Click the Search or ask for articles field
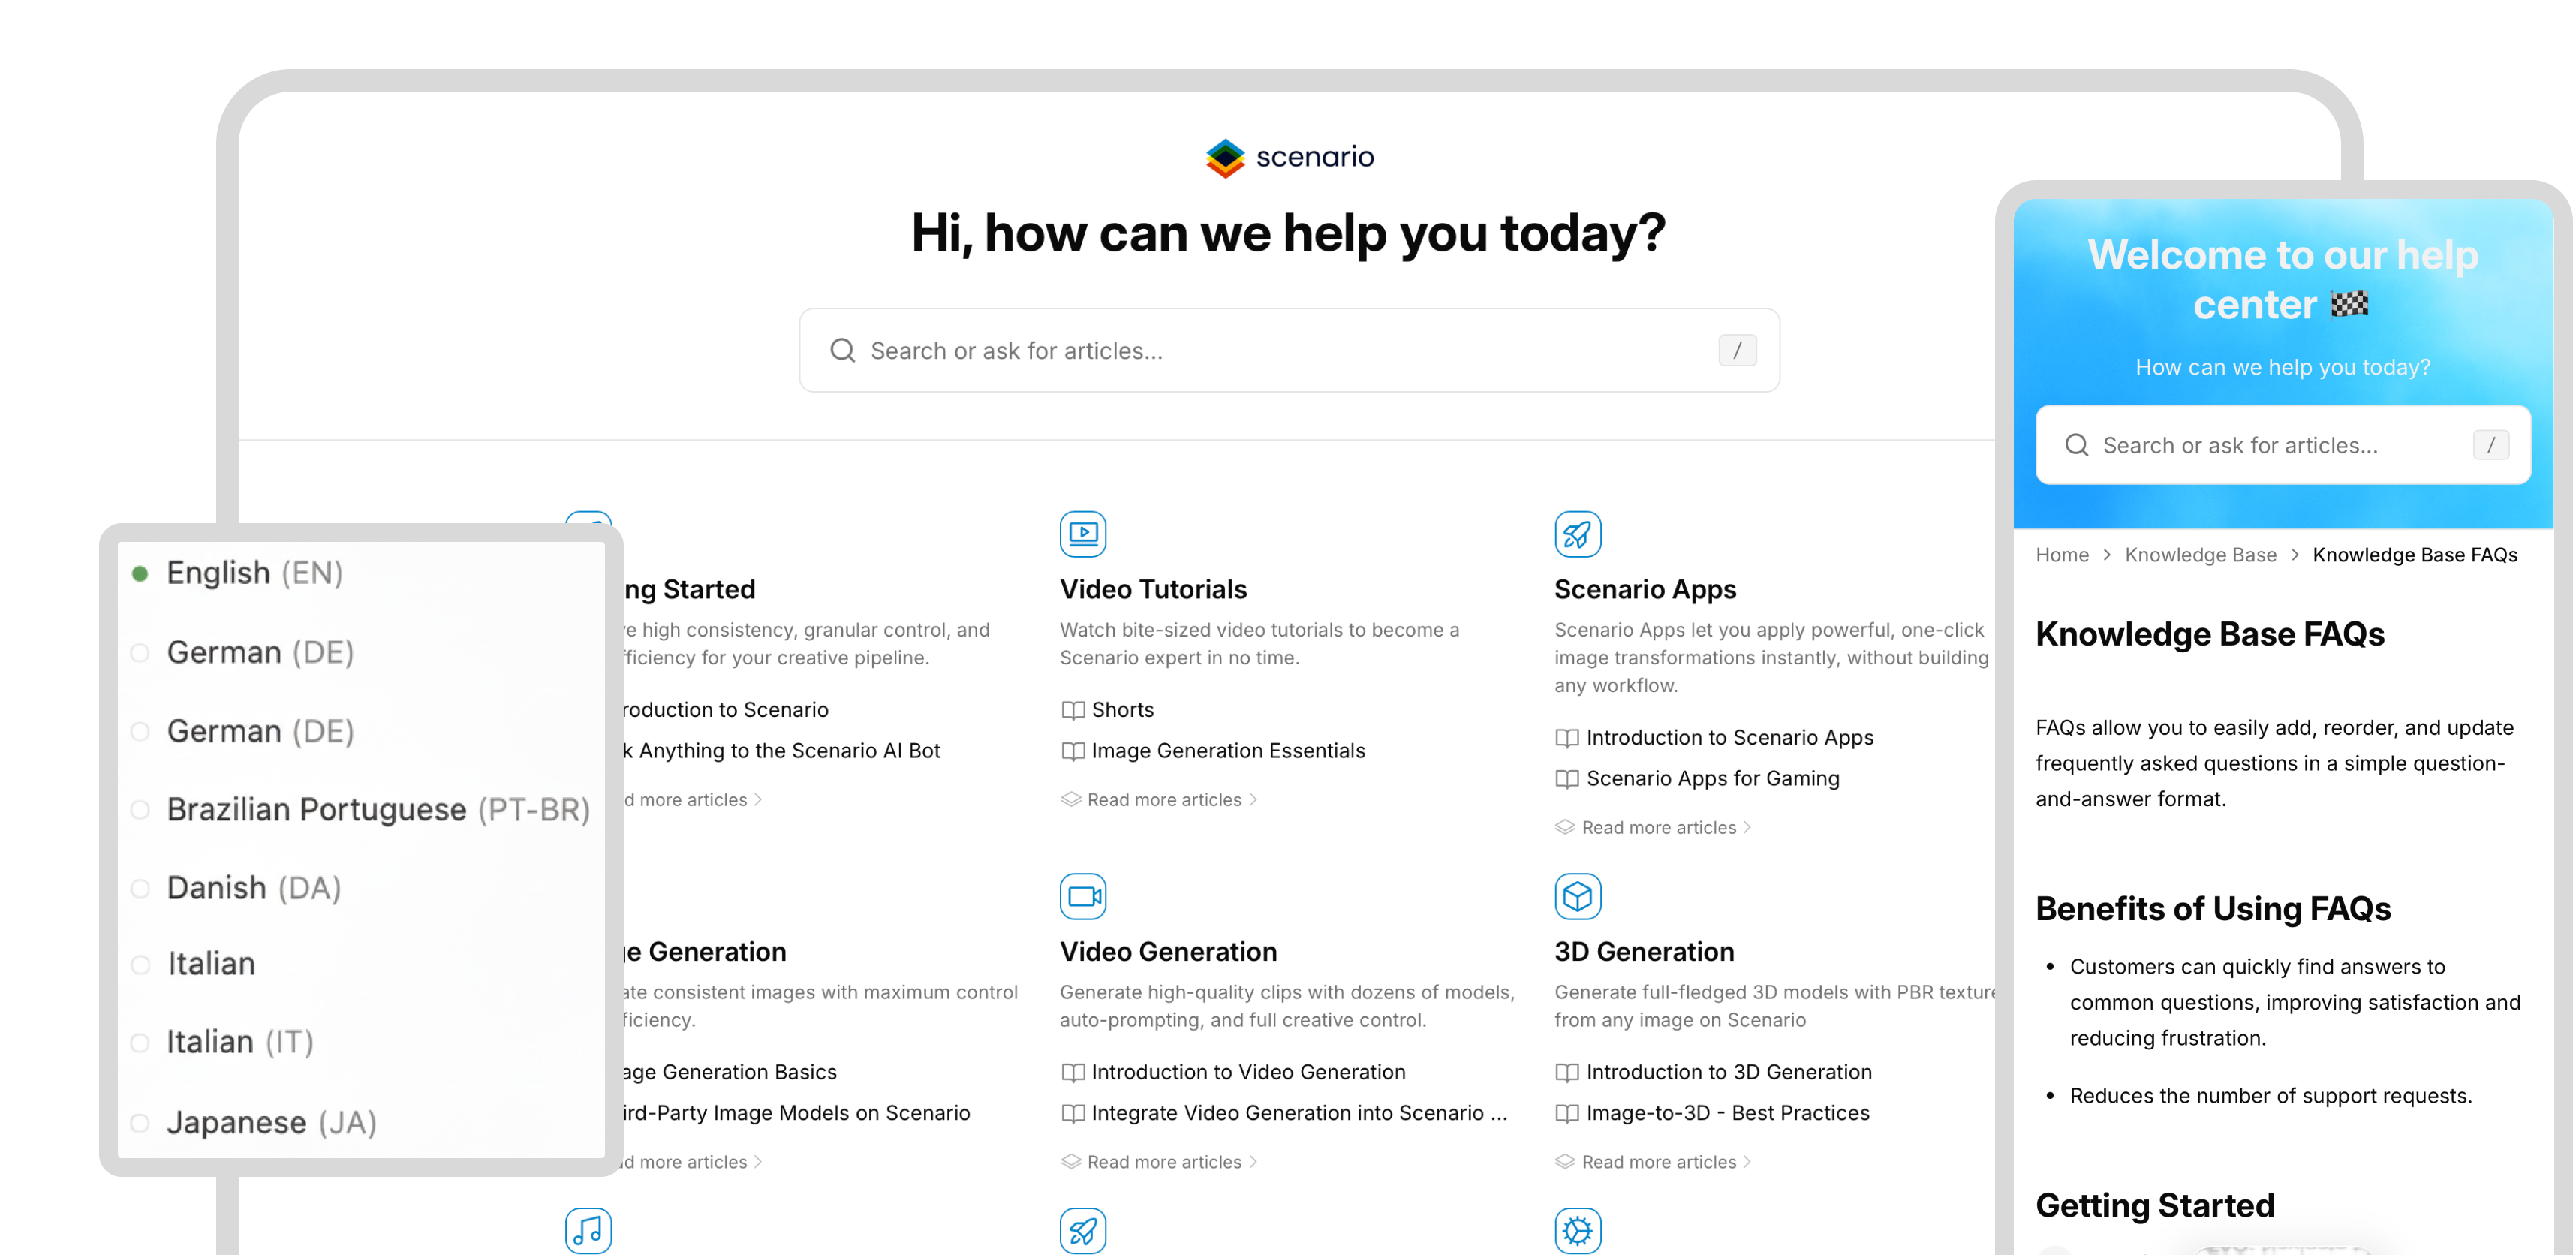The height and width of the screenshot is (1255, 2576). [x=1289, y=350]
